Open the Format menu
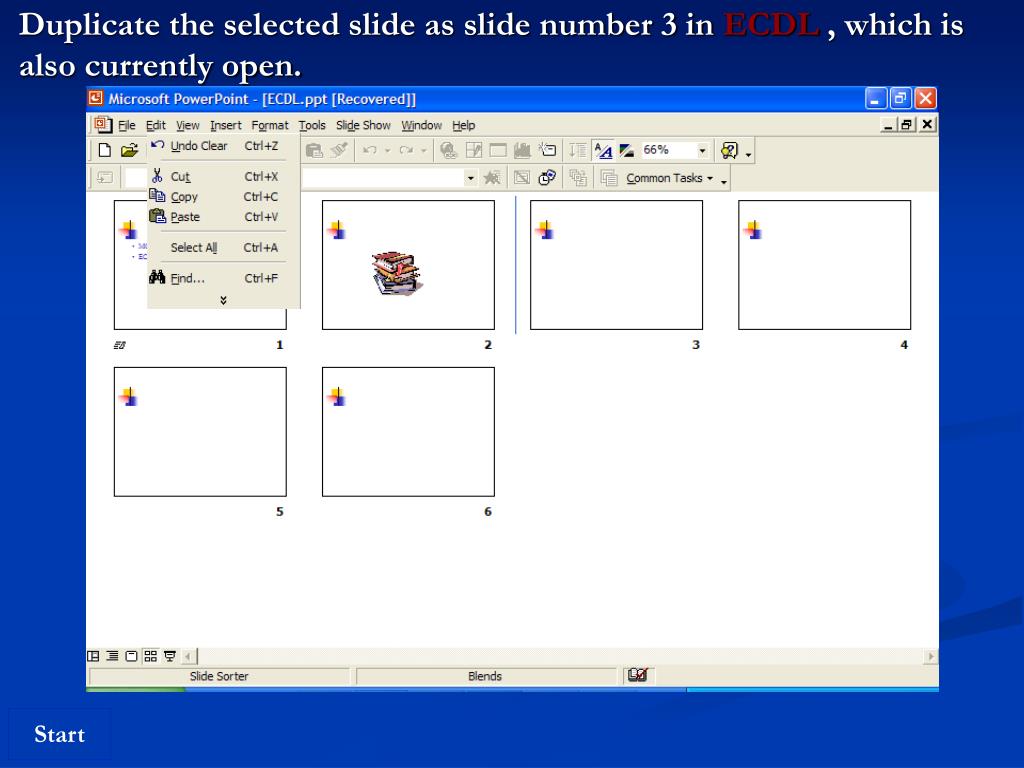Image resolution: width=1024 pixels, height=768 pixels. [x=270, y=125]
